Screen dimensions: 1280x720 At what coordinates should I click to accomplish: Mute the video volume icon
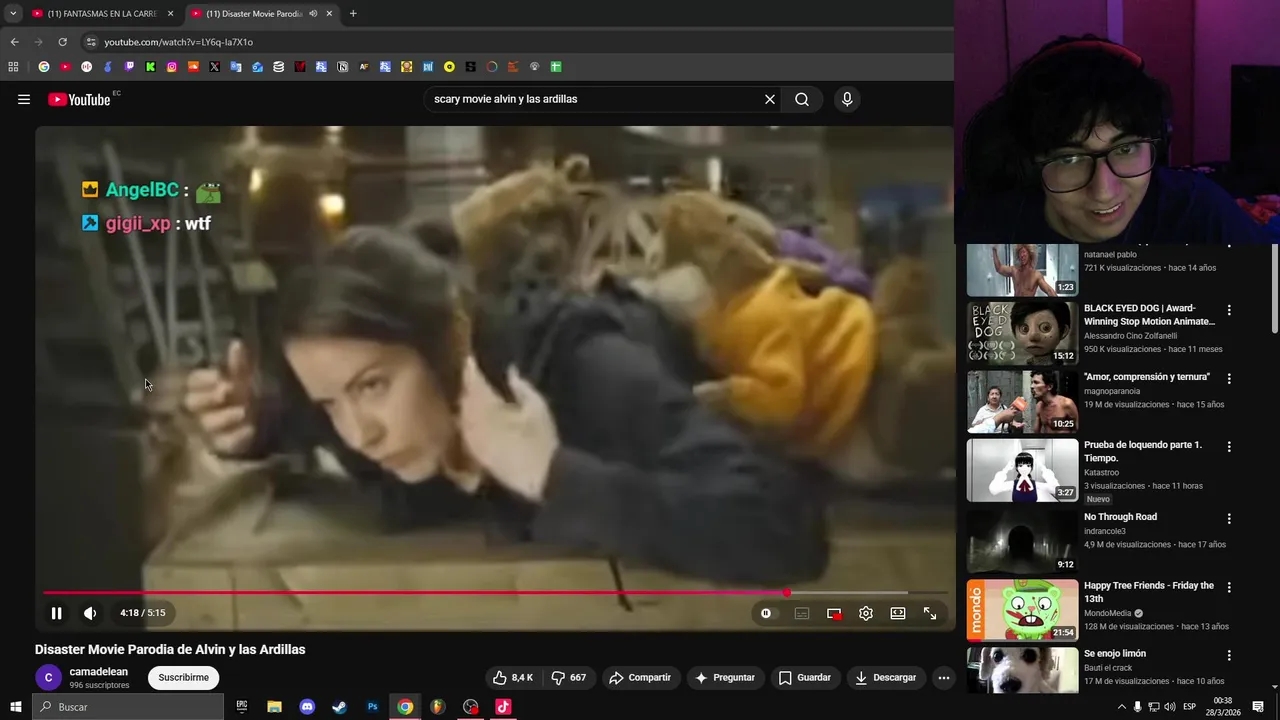90,613
